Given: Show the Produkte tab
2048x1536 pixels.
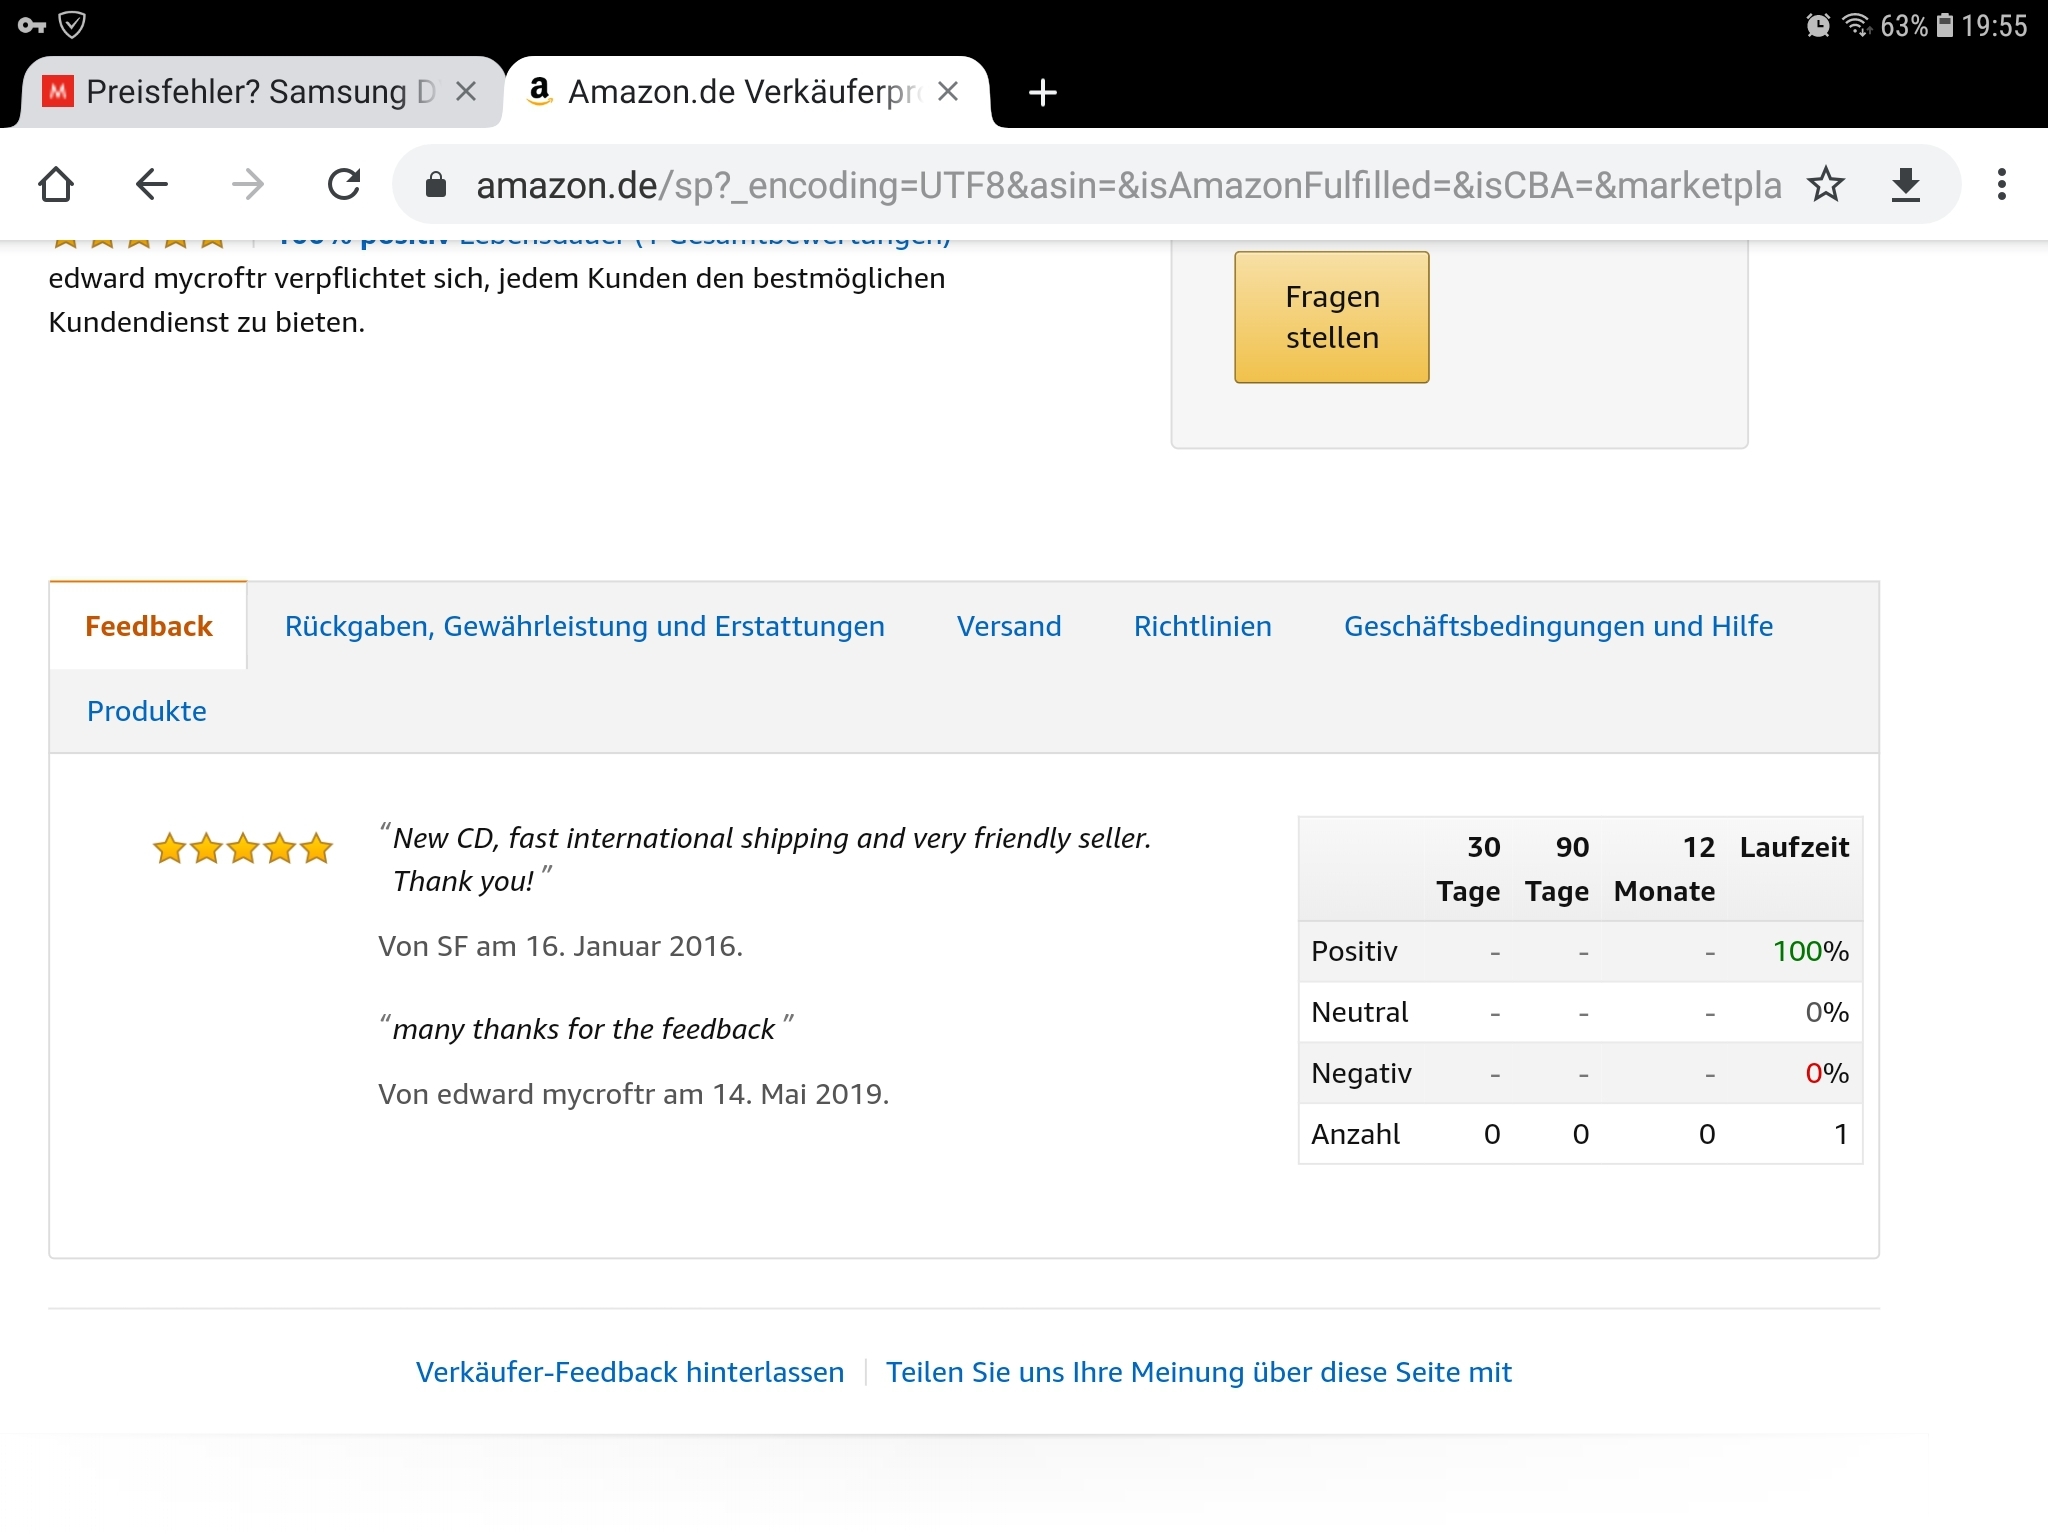Looking at the screenshot, I should [x=147, y=712].
